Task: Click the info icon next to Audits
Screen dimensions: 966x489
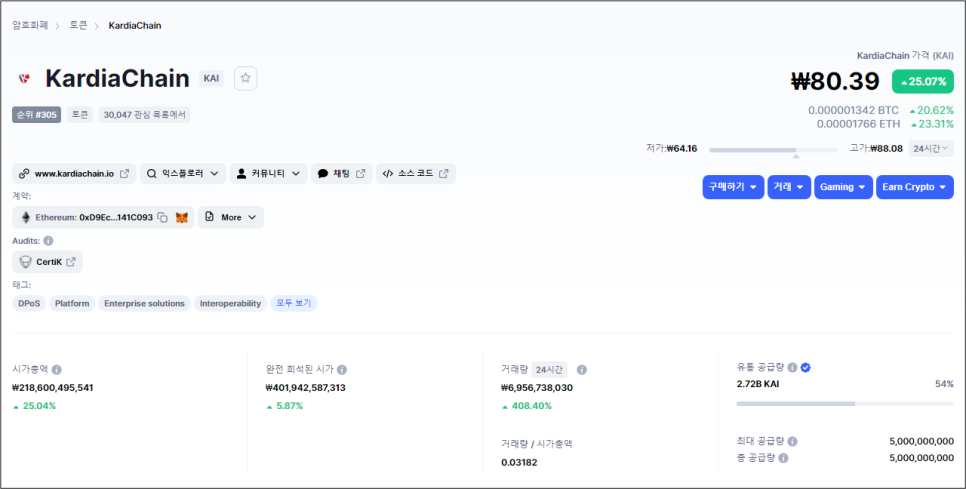Action: 48,241
